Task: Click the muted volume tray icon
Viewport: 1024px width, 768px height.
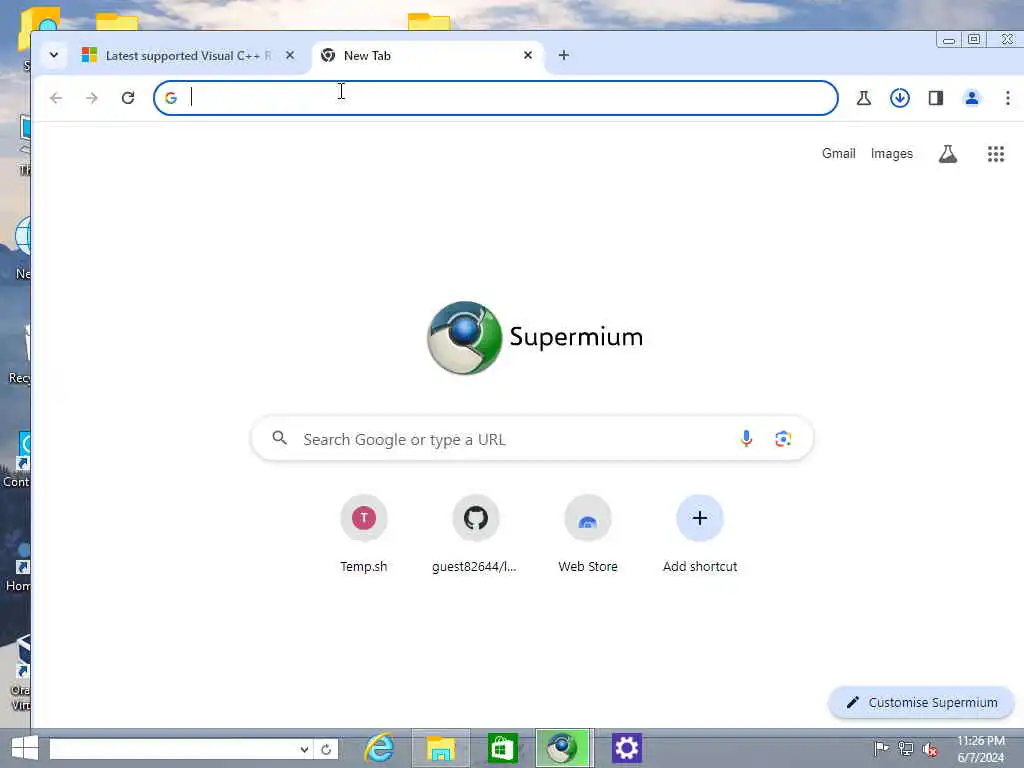Action: pyautogui.click(x=930, y=749)
